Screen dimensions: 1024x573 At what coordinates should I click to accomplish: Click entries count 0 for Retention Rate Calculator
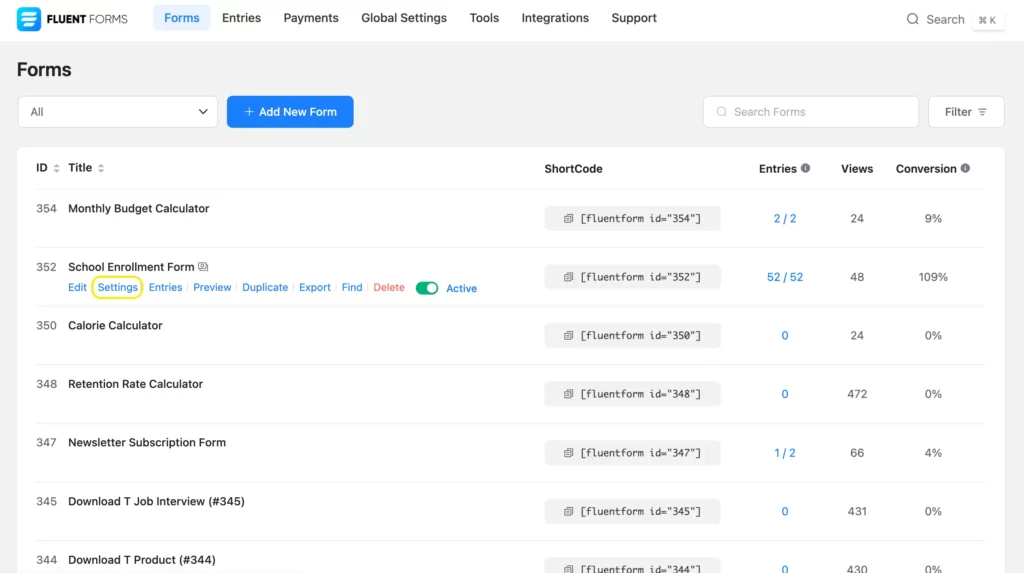pos(785,394)
